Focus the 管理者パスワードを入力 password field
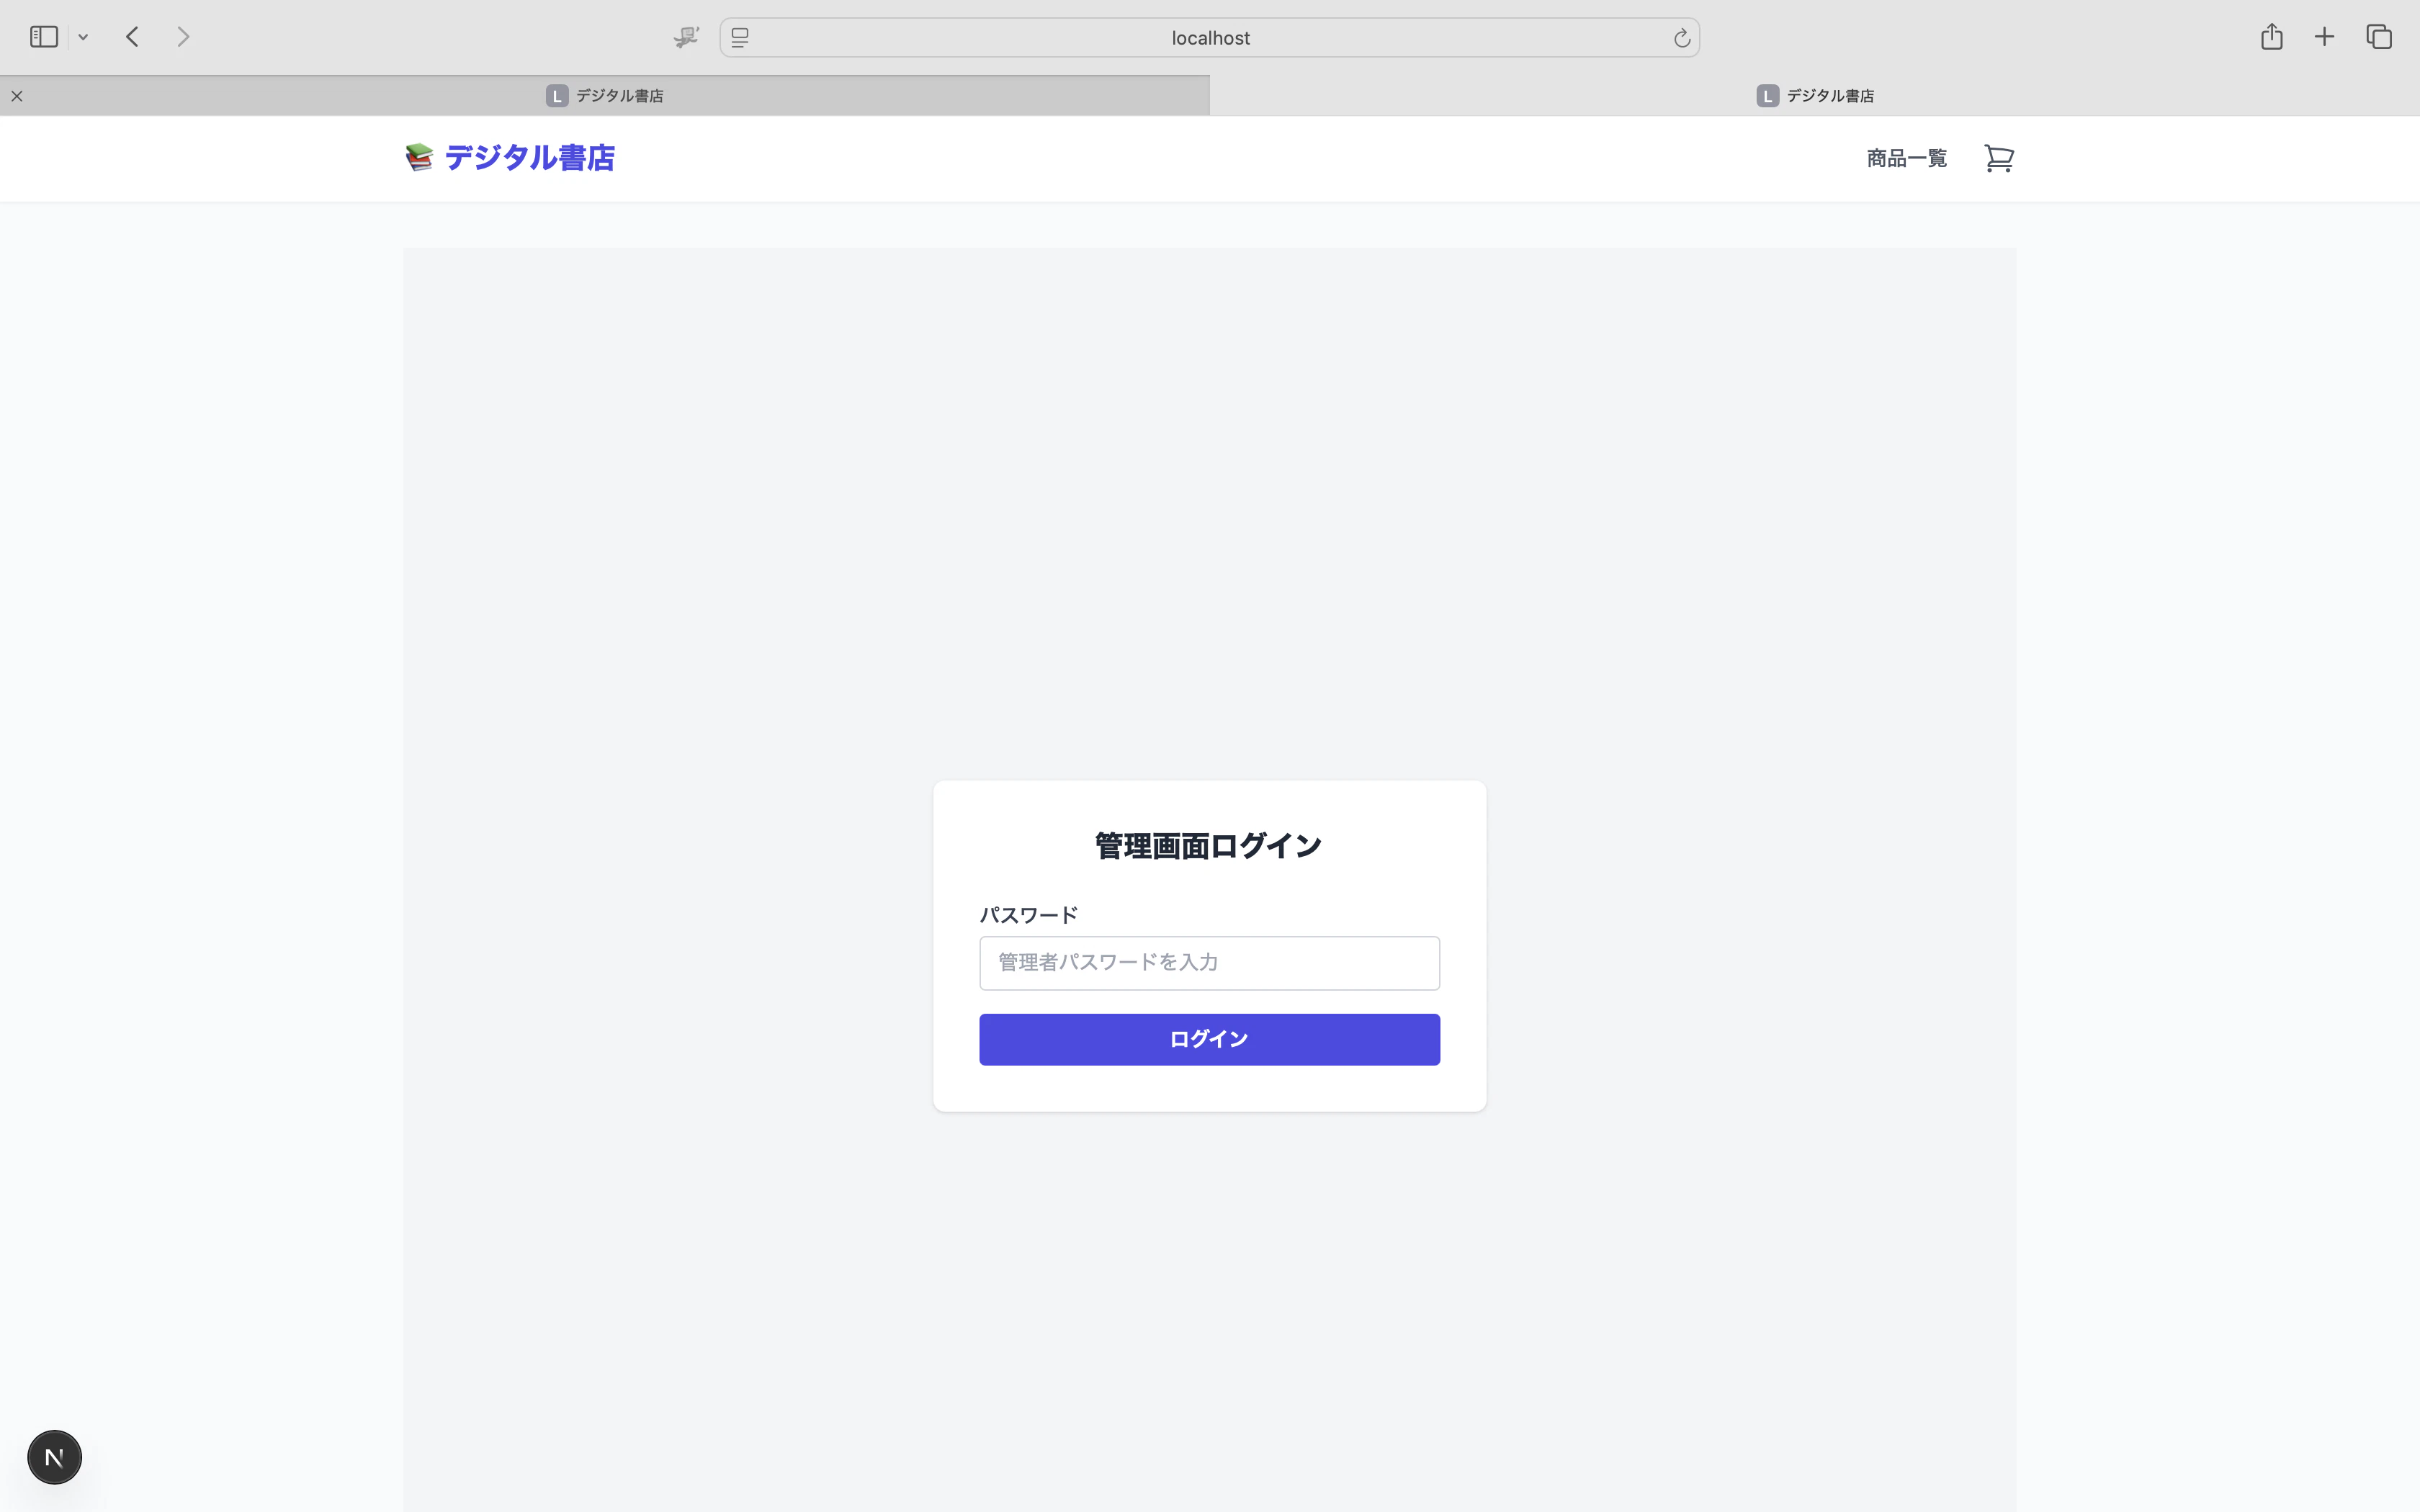This screenshot has height=1512, width=2420. click(1209, 963)
